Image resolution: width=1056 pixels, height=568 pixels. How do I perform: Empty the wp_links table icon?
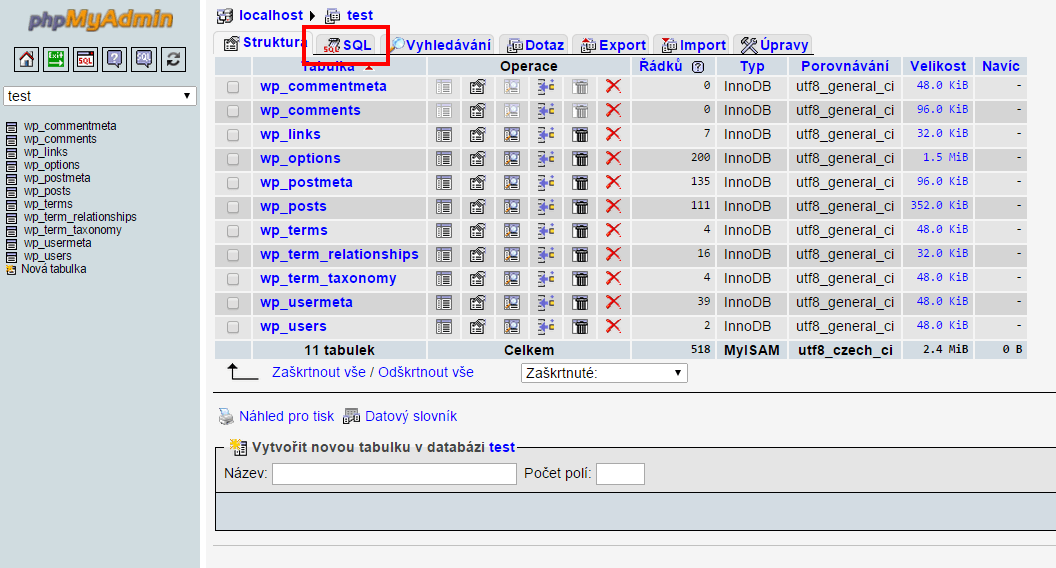tap(580, 135)
